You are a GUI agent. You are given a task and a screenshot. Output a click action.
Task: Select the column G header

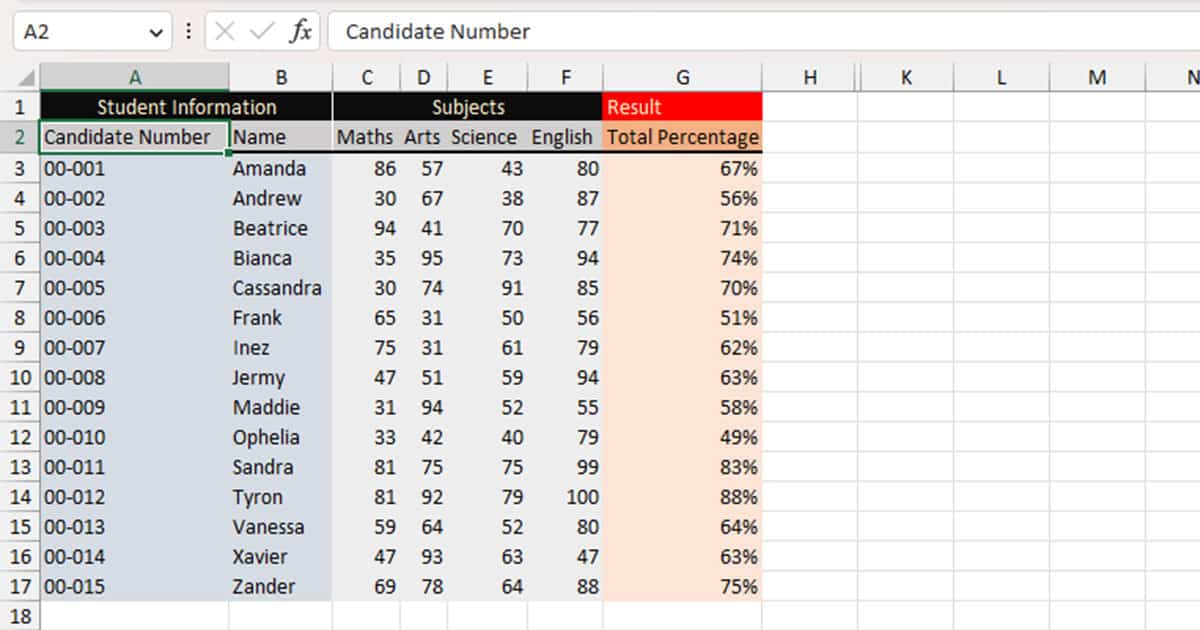[x=682, y=78]
